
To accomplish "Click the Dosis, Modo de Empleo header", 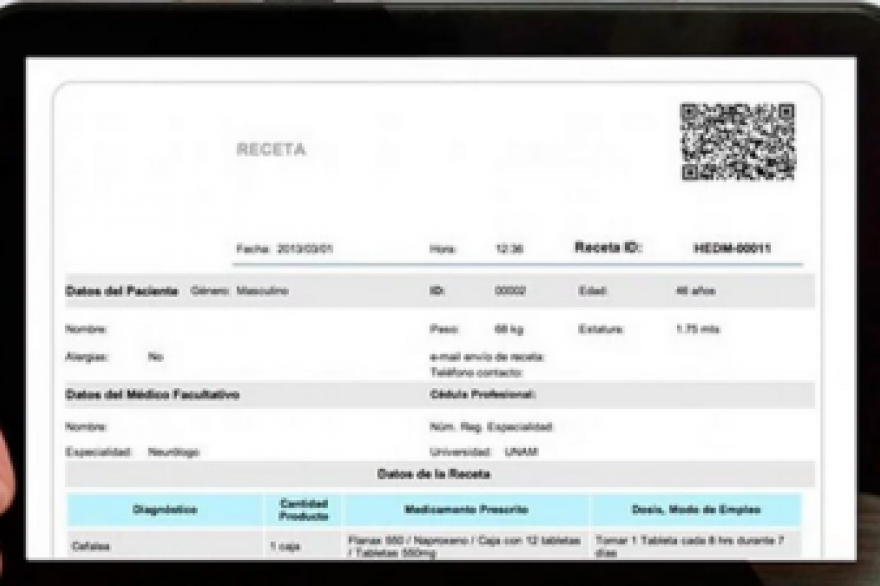I will [696, 510].
